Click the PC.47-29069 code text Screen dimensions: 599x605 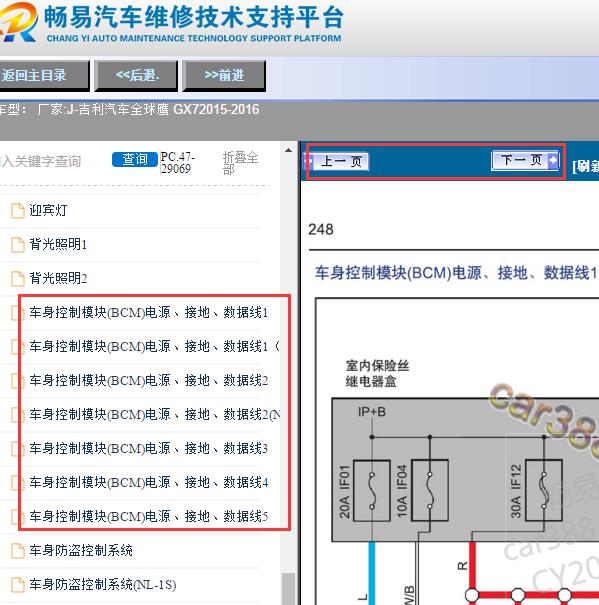(178, 162)
